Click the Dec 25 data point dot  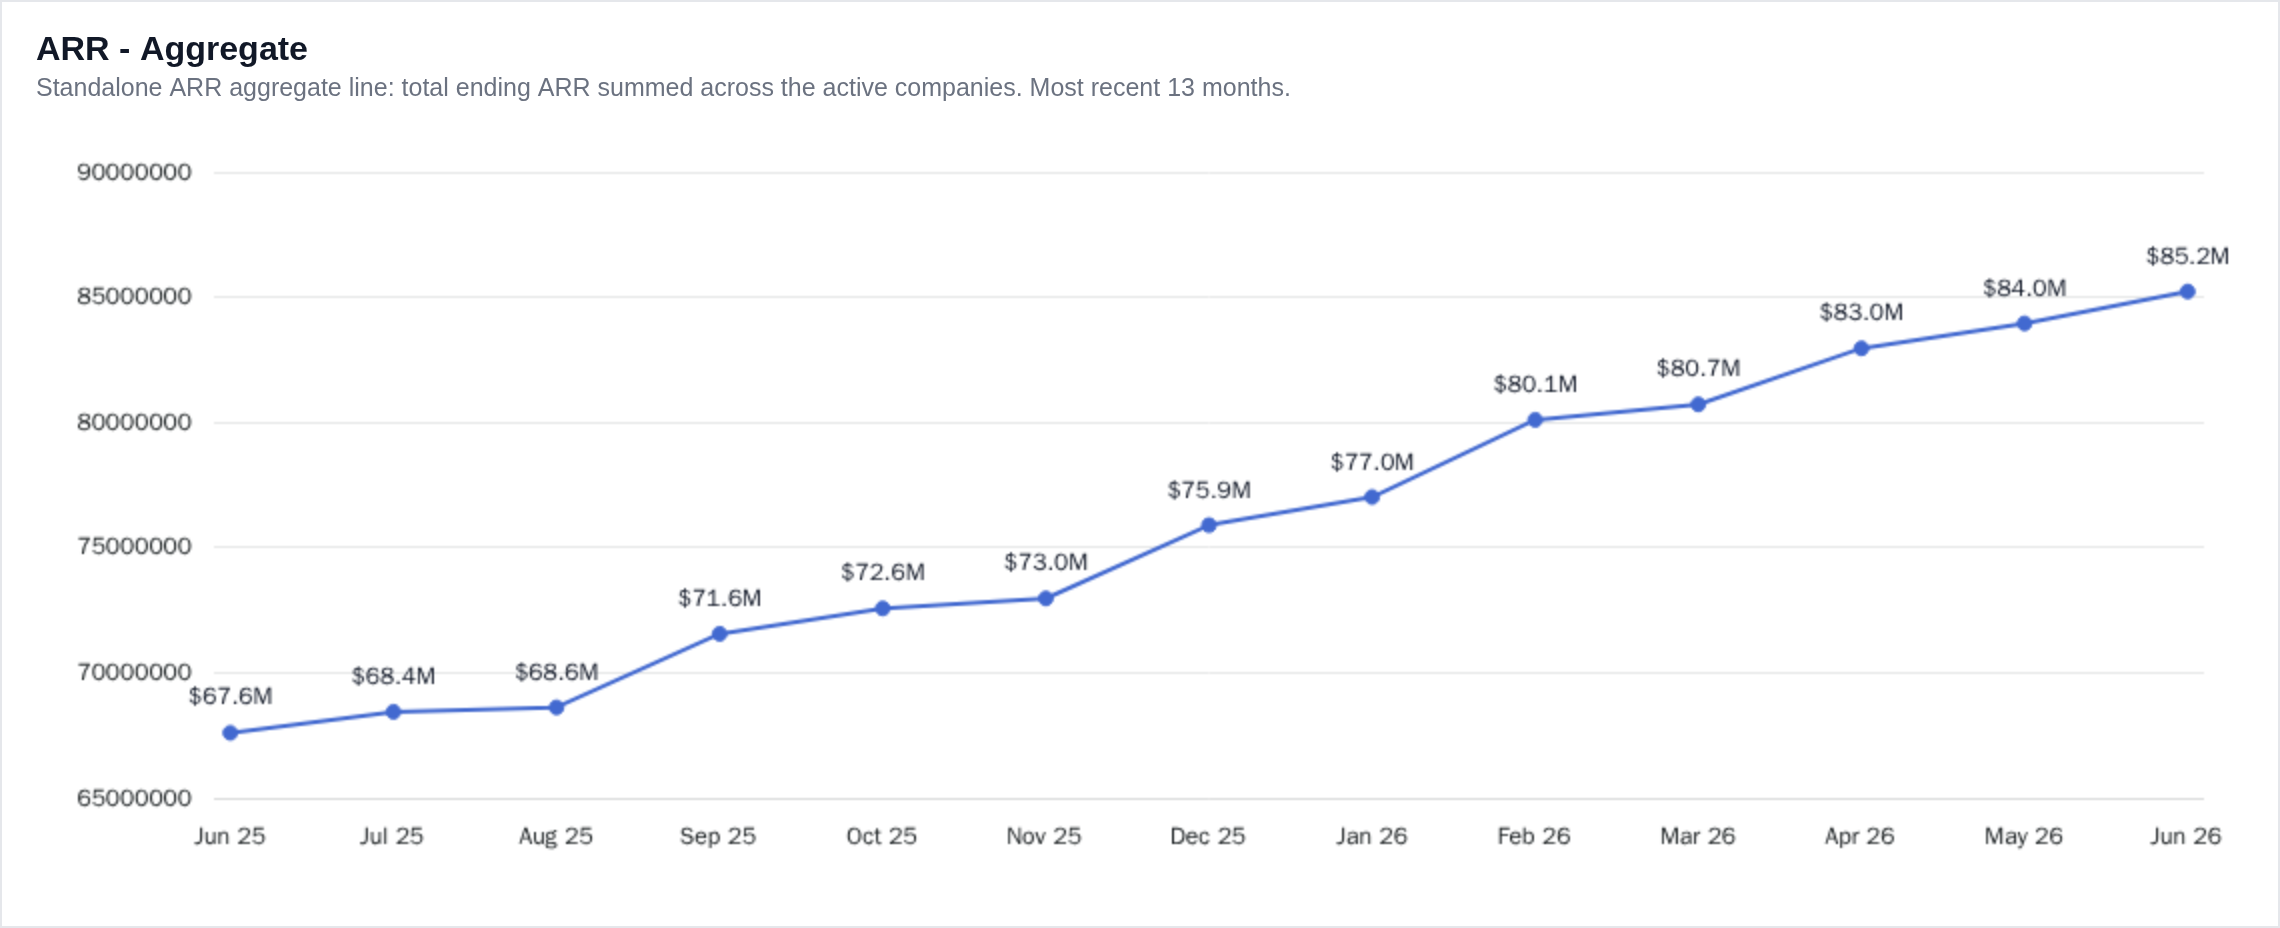click(x=1208, y=525)
